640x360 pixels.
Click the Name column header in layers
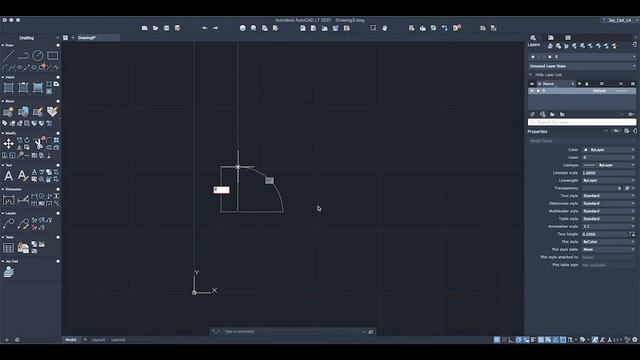point(548,84)
